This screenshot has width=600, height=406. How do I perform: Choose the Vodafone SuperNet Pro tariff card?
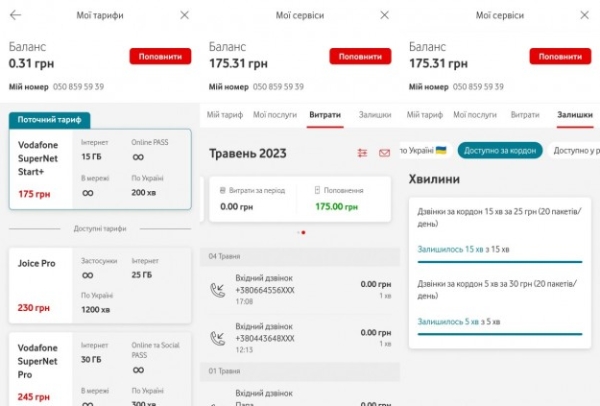(x=100, y=369)
